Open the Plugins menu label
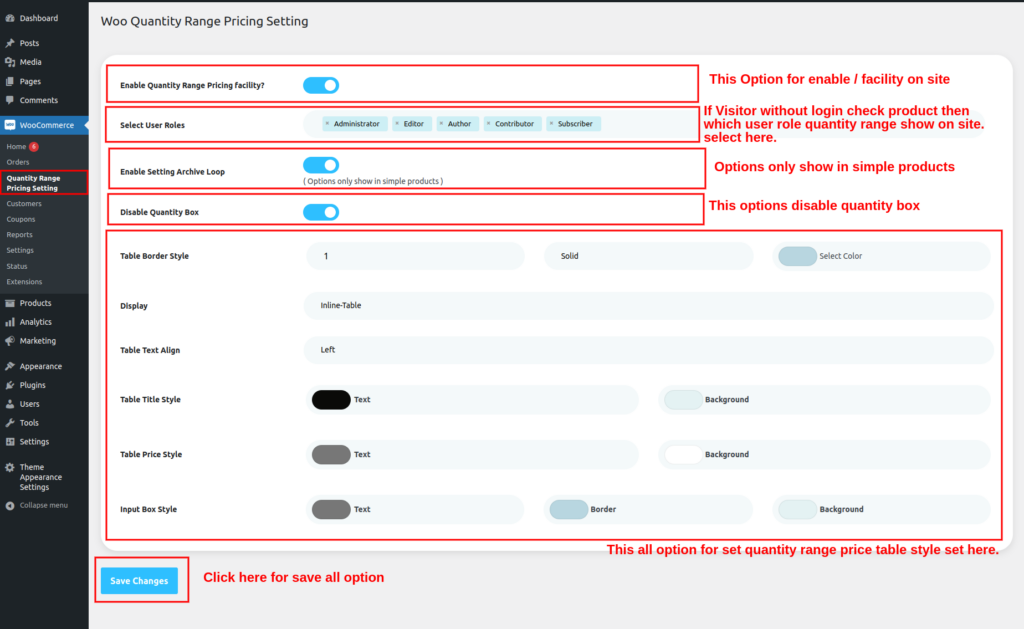This screenshot has width=1024, height=629. pyautogui.click(x=33, y=385)
